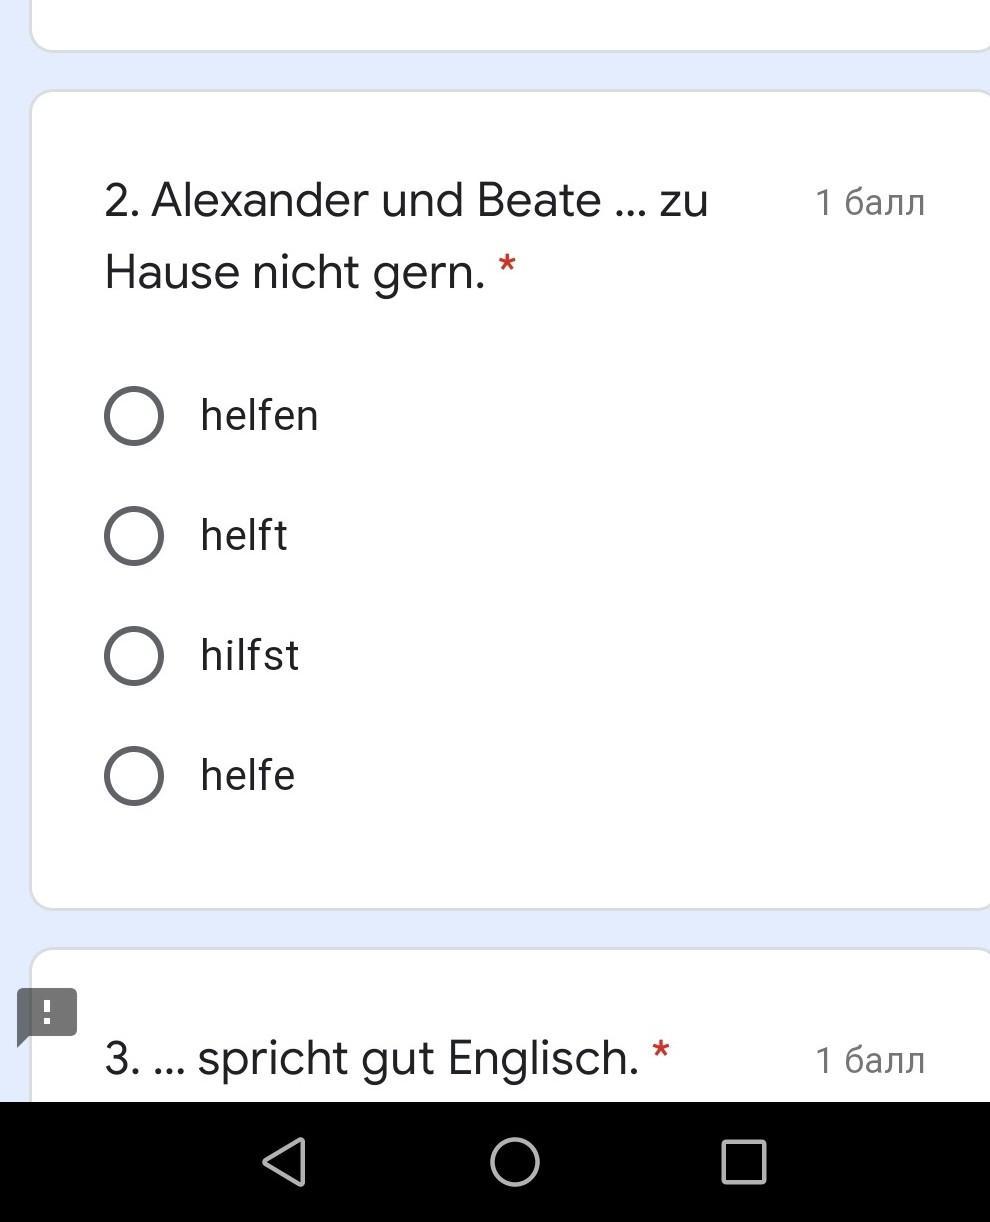This screenshot has height=1222, width=990.
Task: Pick the radio circle beside 'helfe'
Action: pyautogui.click(x=134, y=776)
